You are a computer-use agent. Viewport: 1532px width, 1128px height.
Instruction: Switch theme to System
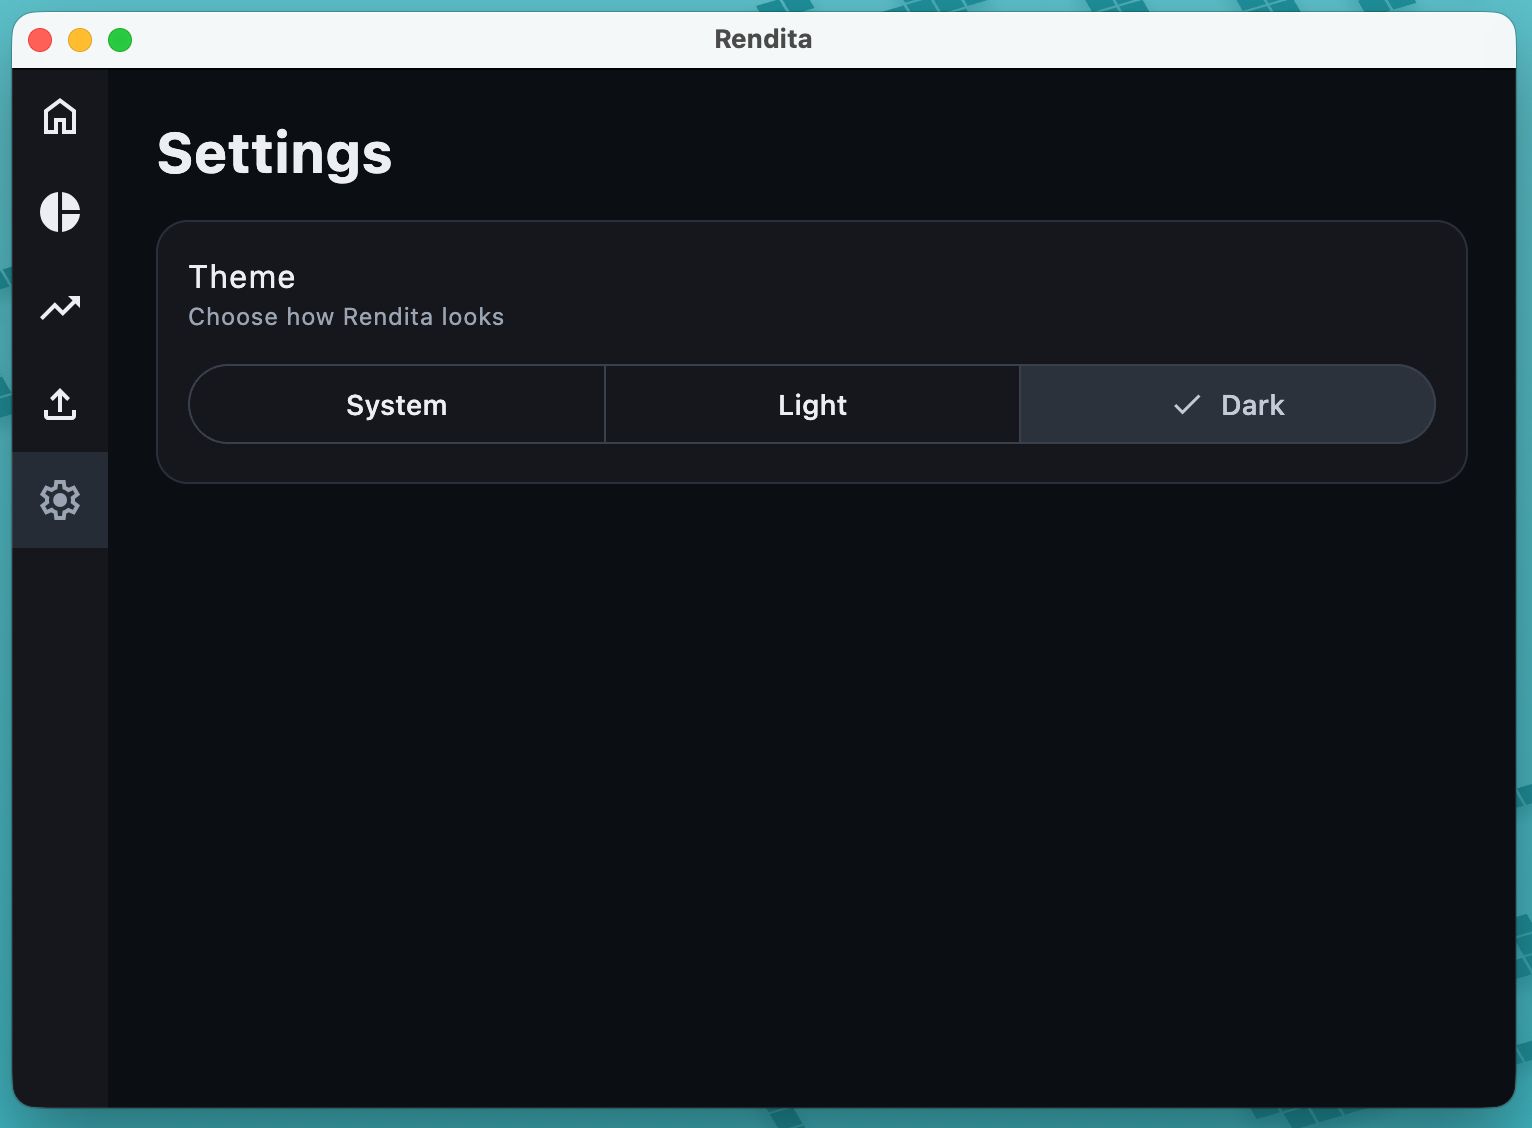397,404
